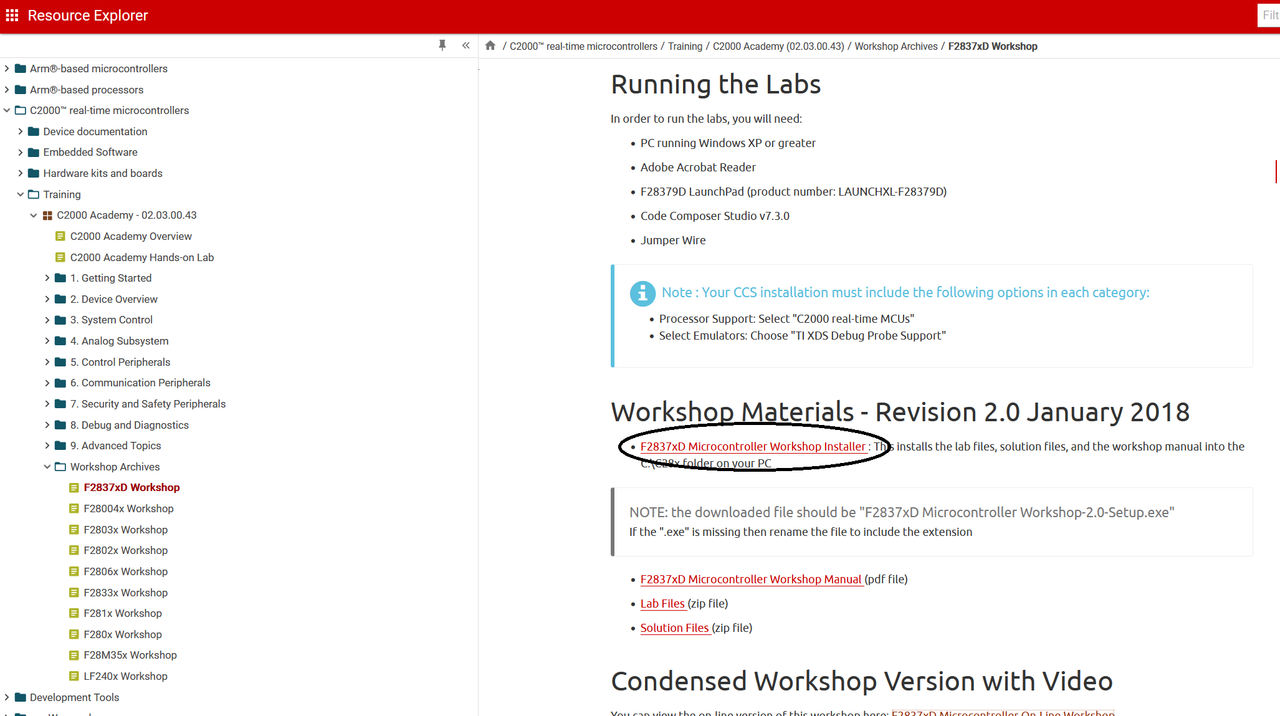Click the Device documentation folder icon

(34, 132)
